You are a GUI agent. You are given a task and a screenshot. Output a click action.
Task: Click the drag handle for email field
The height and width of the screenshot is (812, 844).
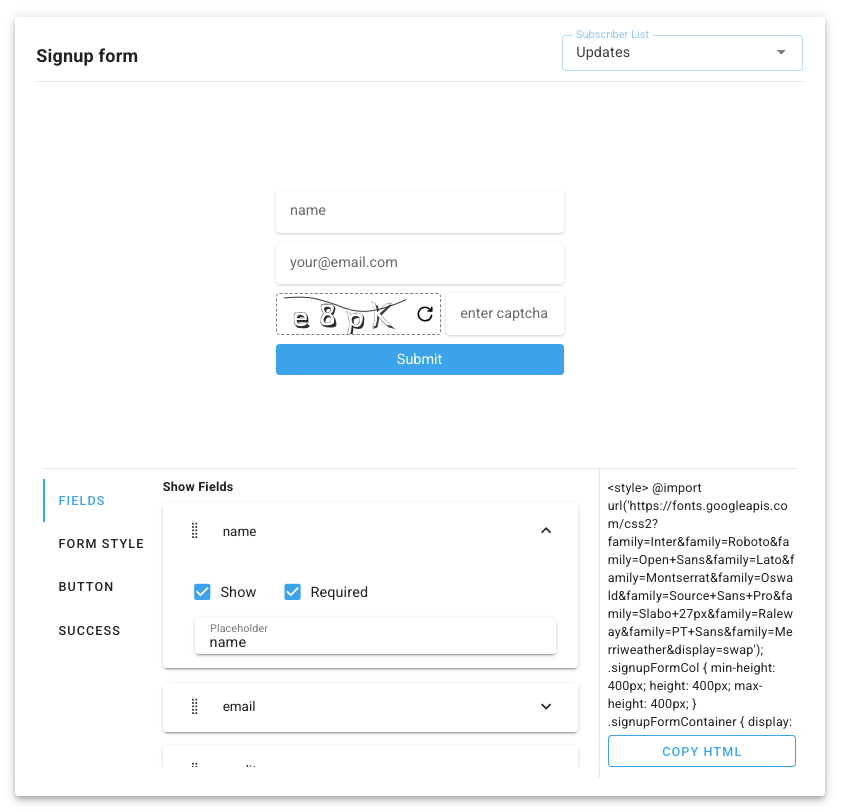click(x=195, y=706)
